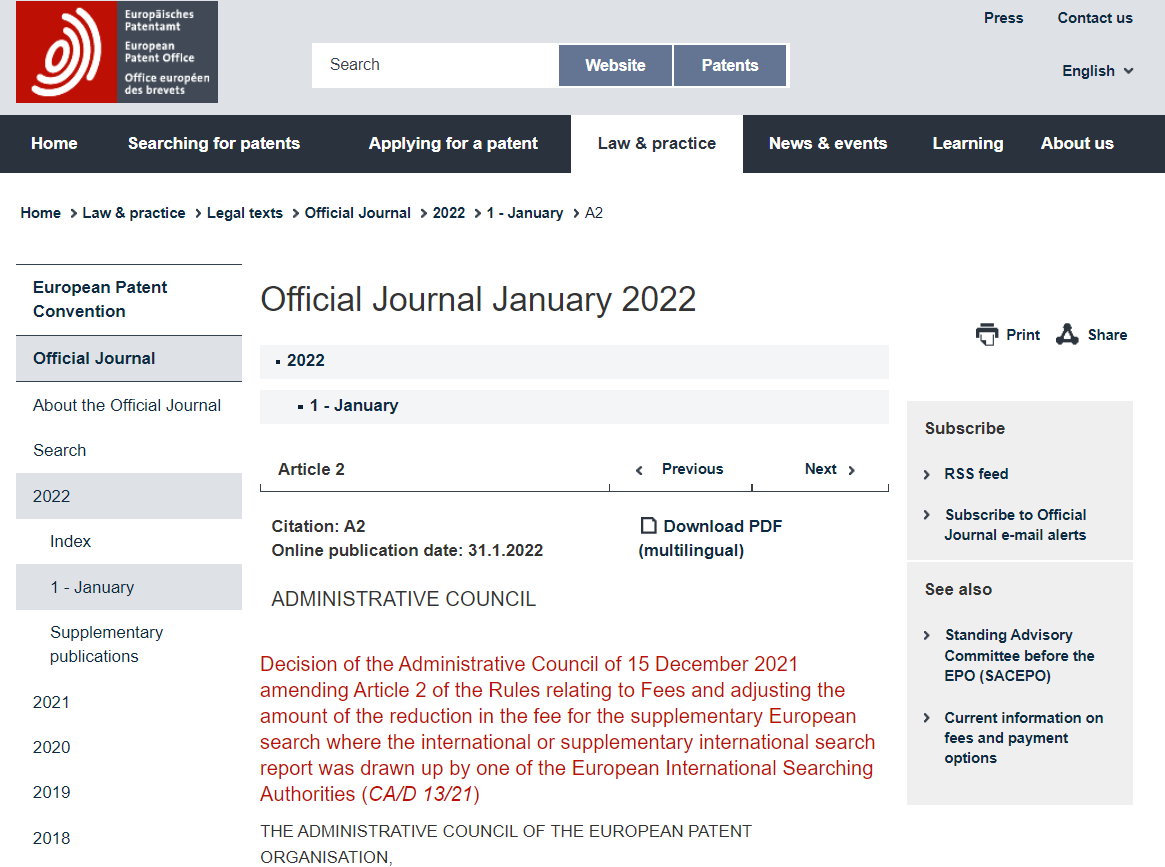The image size is (1165, 867).
Task: Click the Print icon
Action: coord(987,335)
